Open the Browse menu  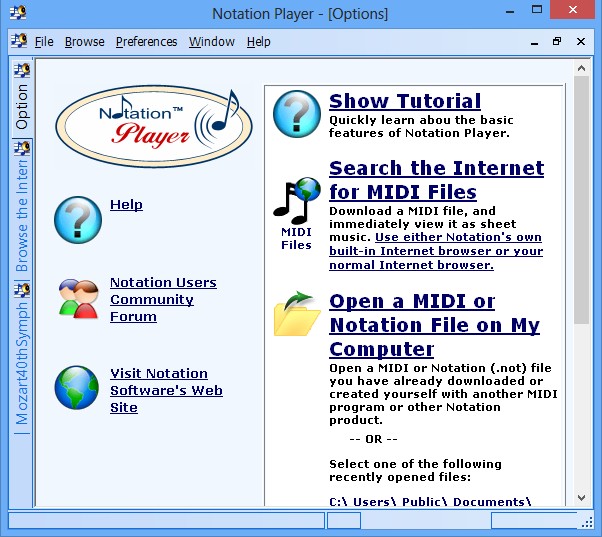pos(84,41)
